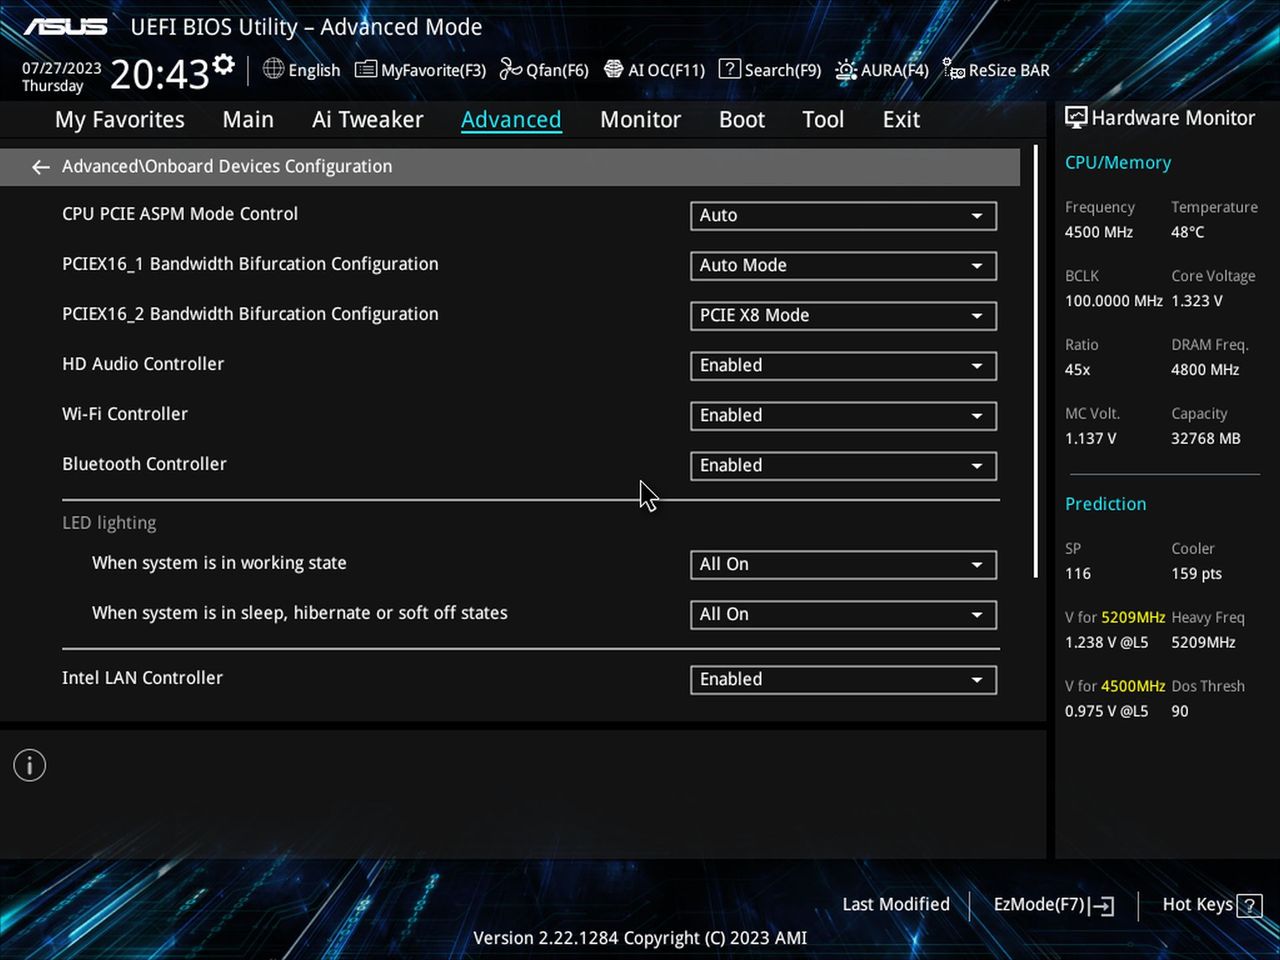Screen dimensions: 1280x960
Task: Open the Tool tab
Action: tap(823, 120)
